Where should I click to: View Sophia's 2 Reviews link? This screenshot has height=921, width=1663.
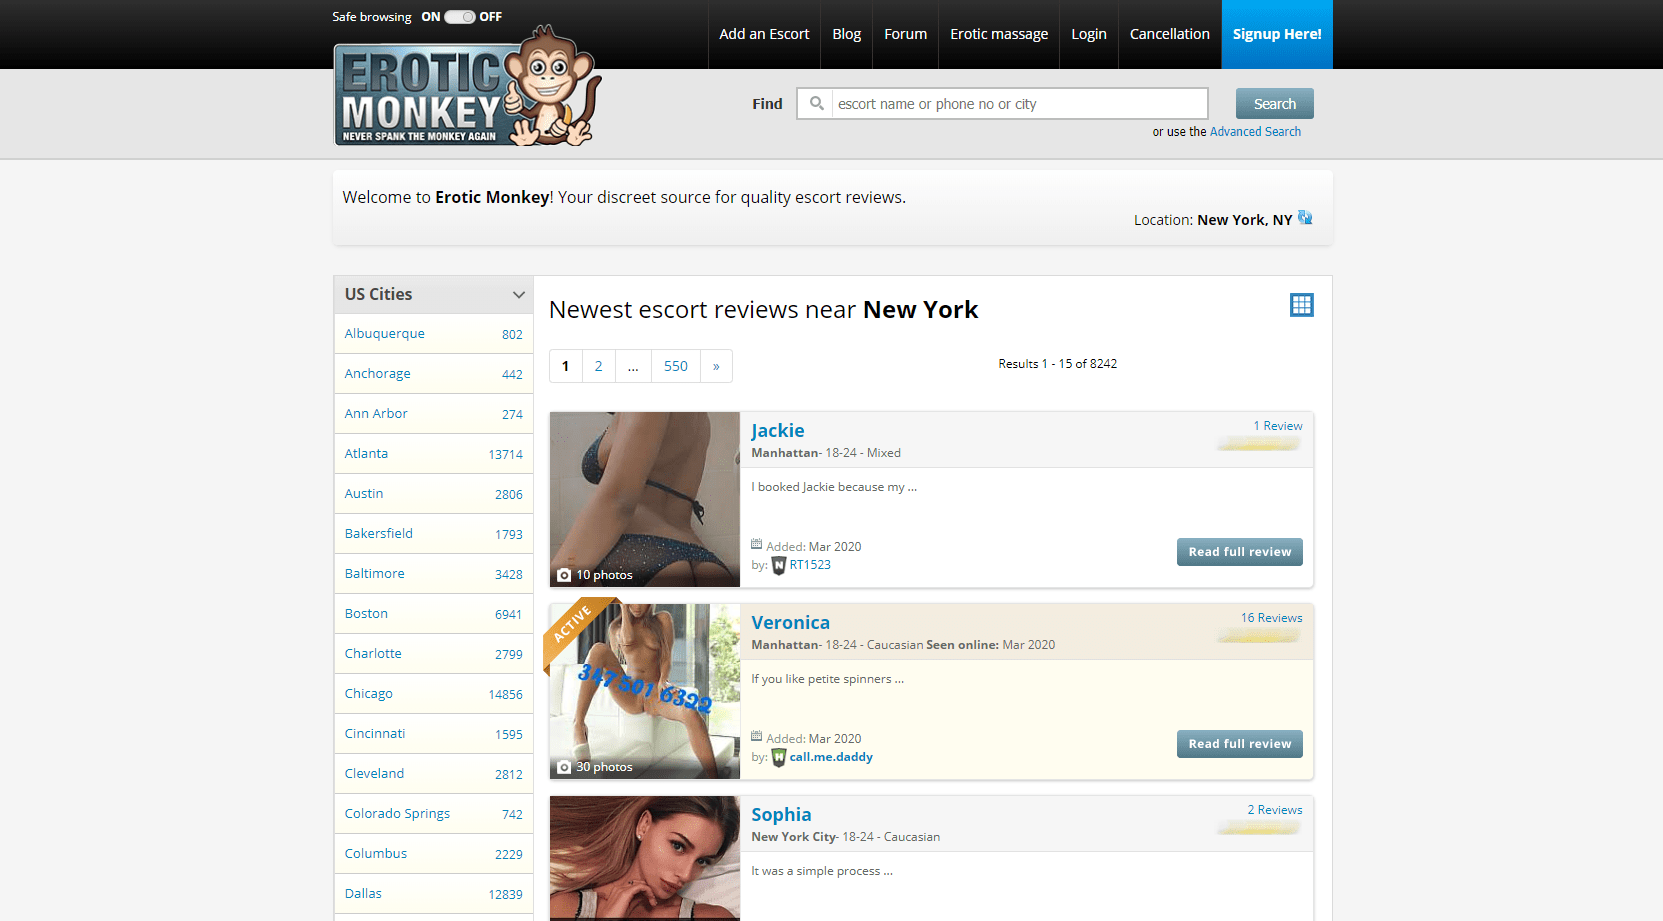tap(1274, 810)
